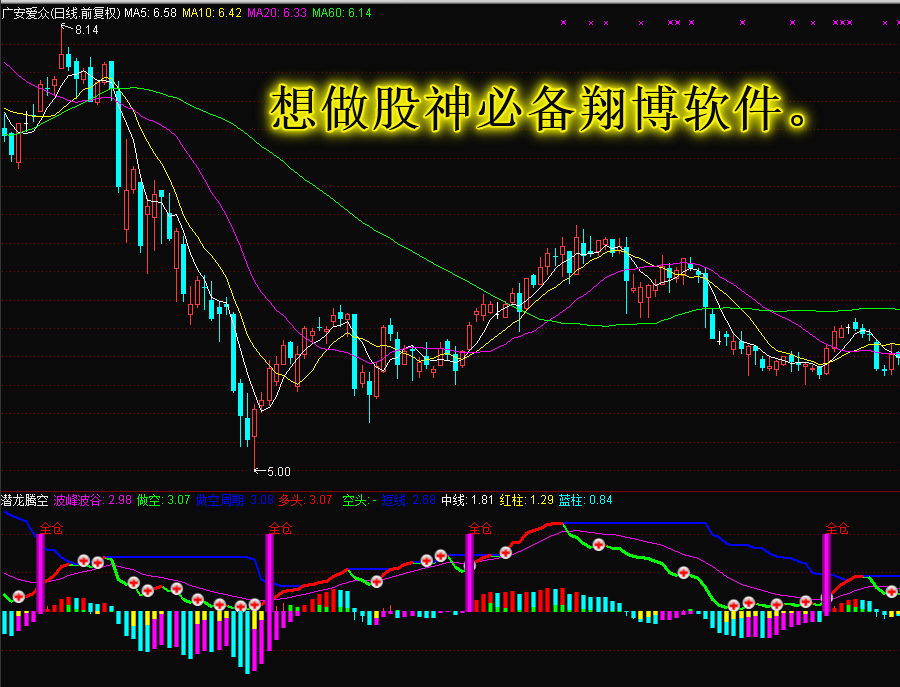Select the MA60: 6.14 indicator label
Screen dimensions: 900x687
click(x=342, y=13)
